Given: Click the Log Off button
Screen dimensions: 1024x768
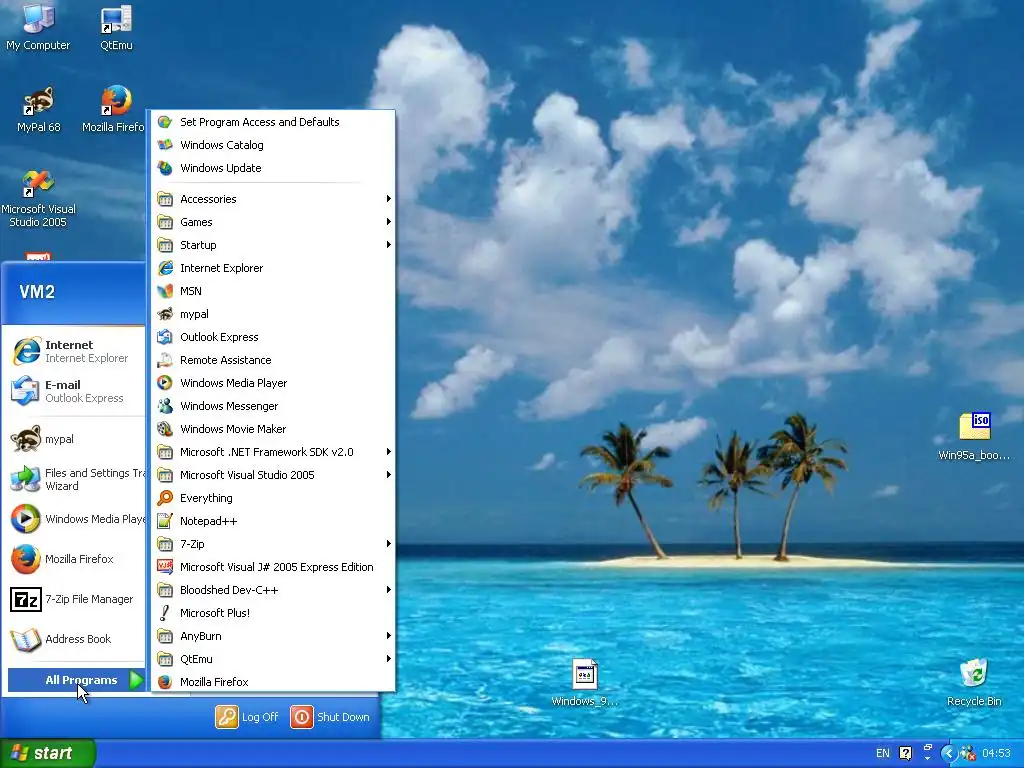Looking at the screenshot, I should [247, 717].
